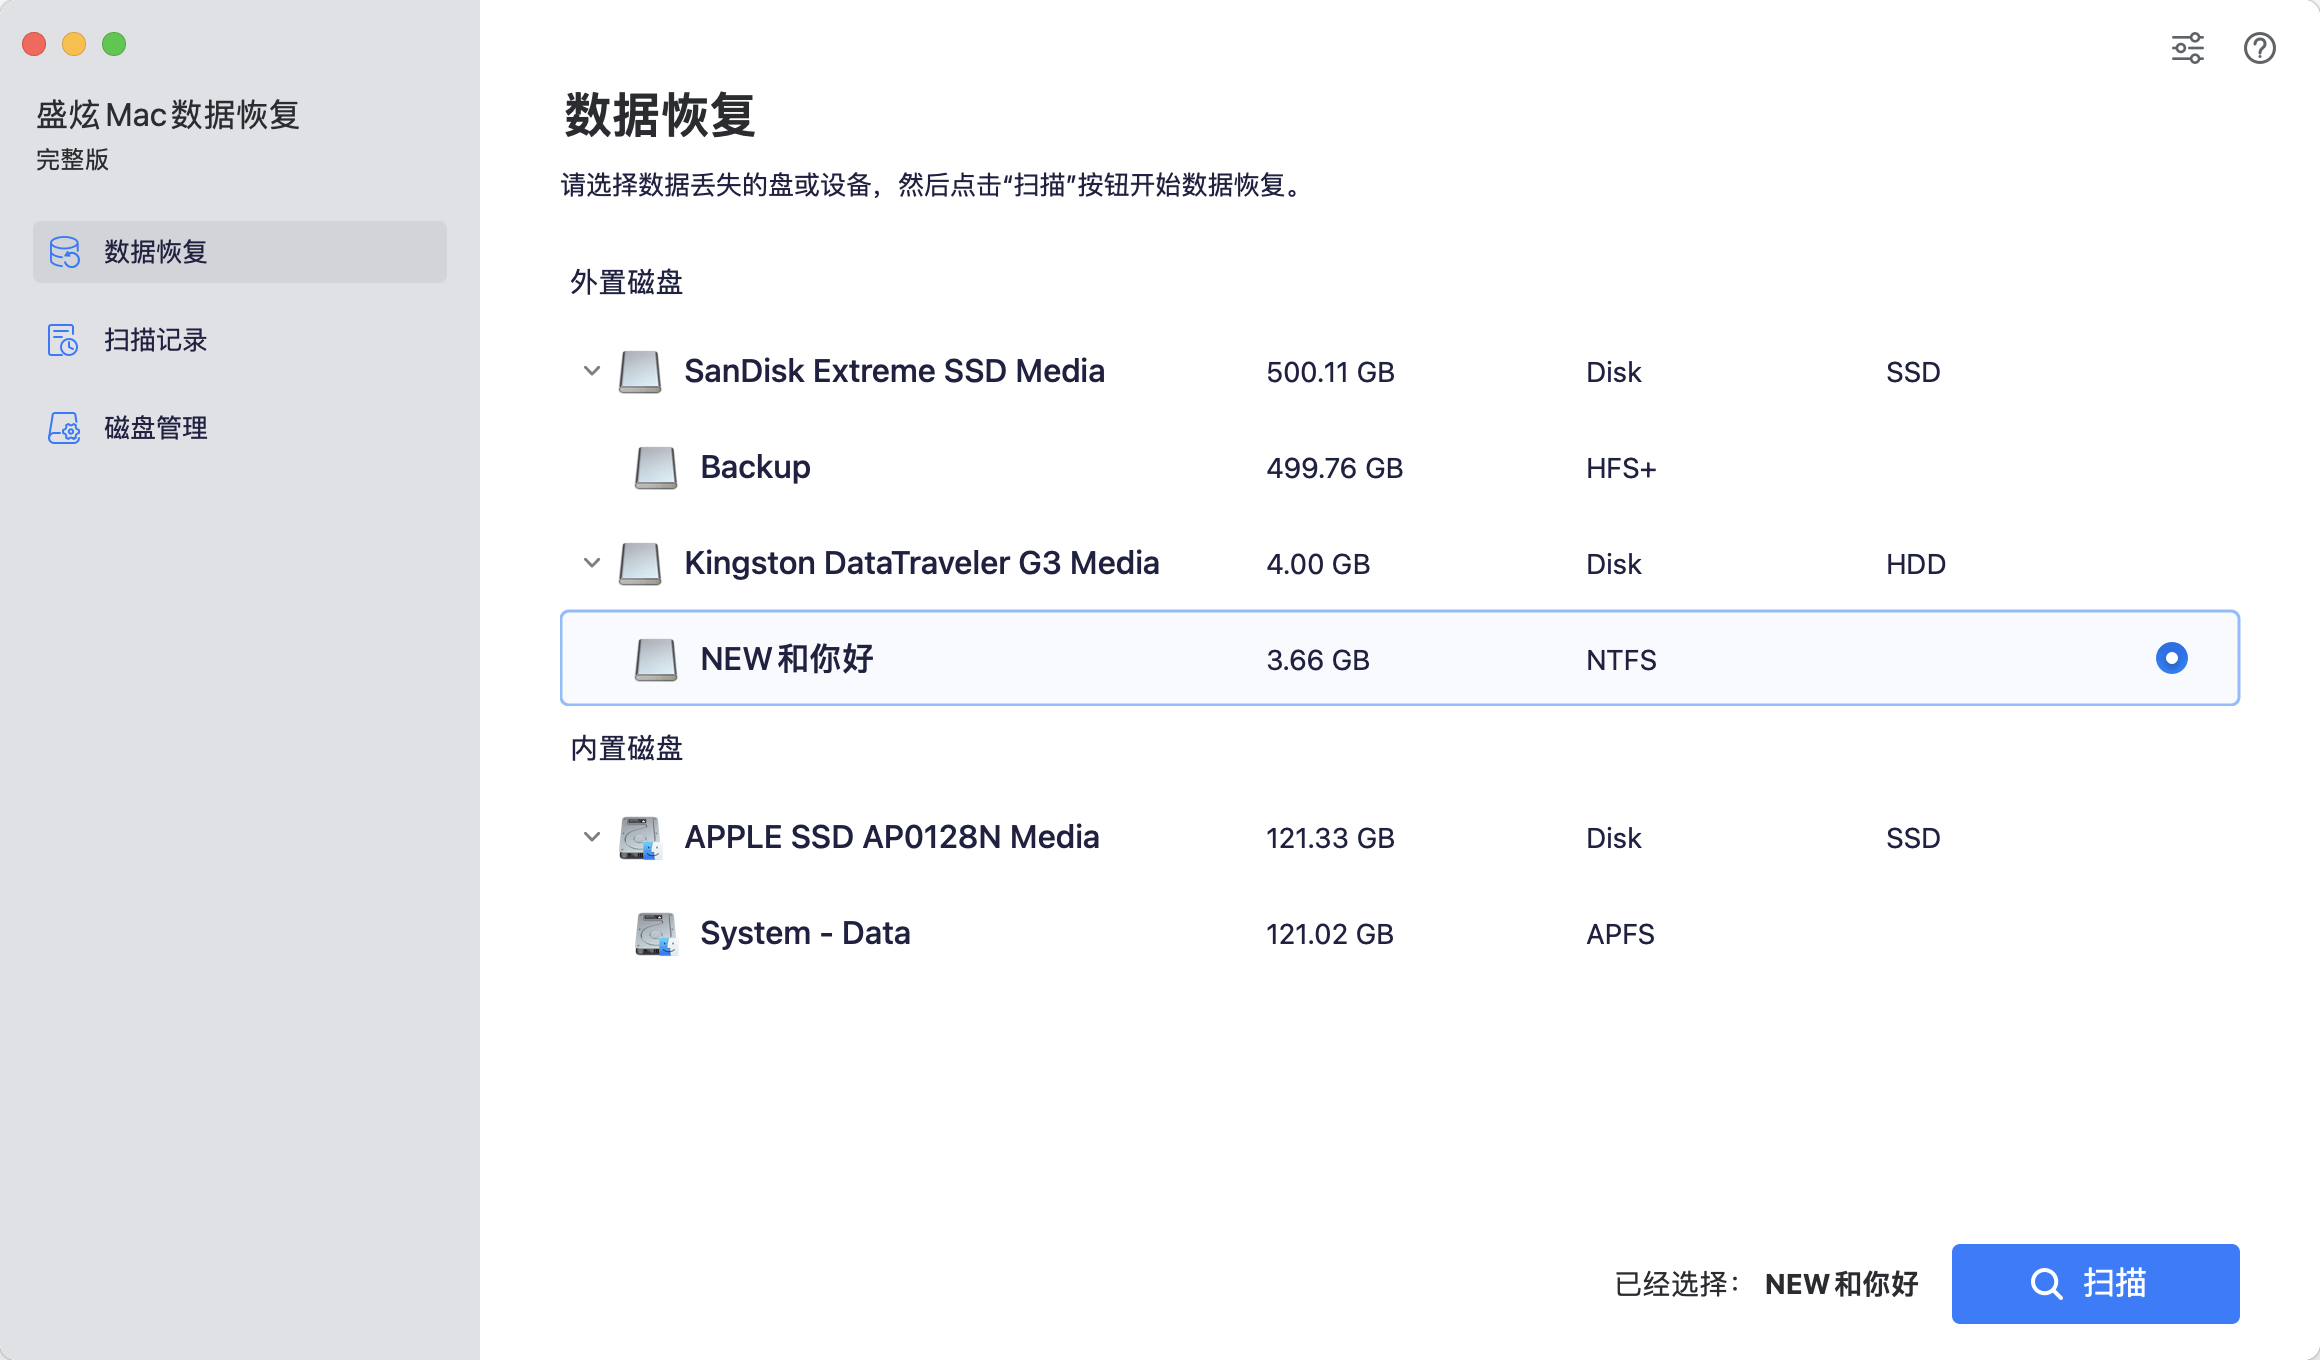Select the 数据恢复 sidebar icon

tap(63, 252)
